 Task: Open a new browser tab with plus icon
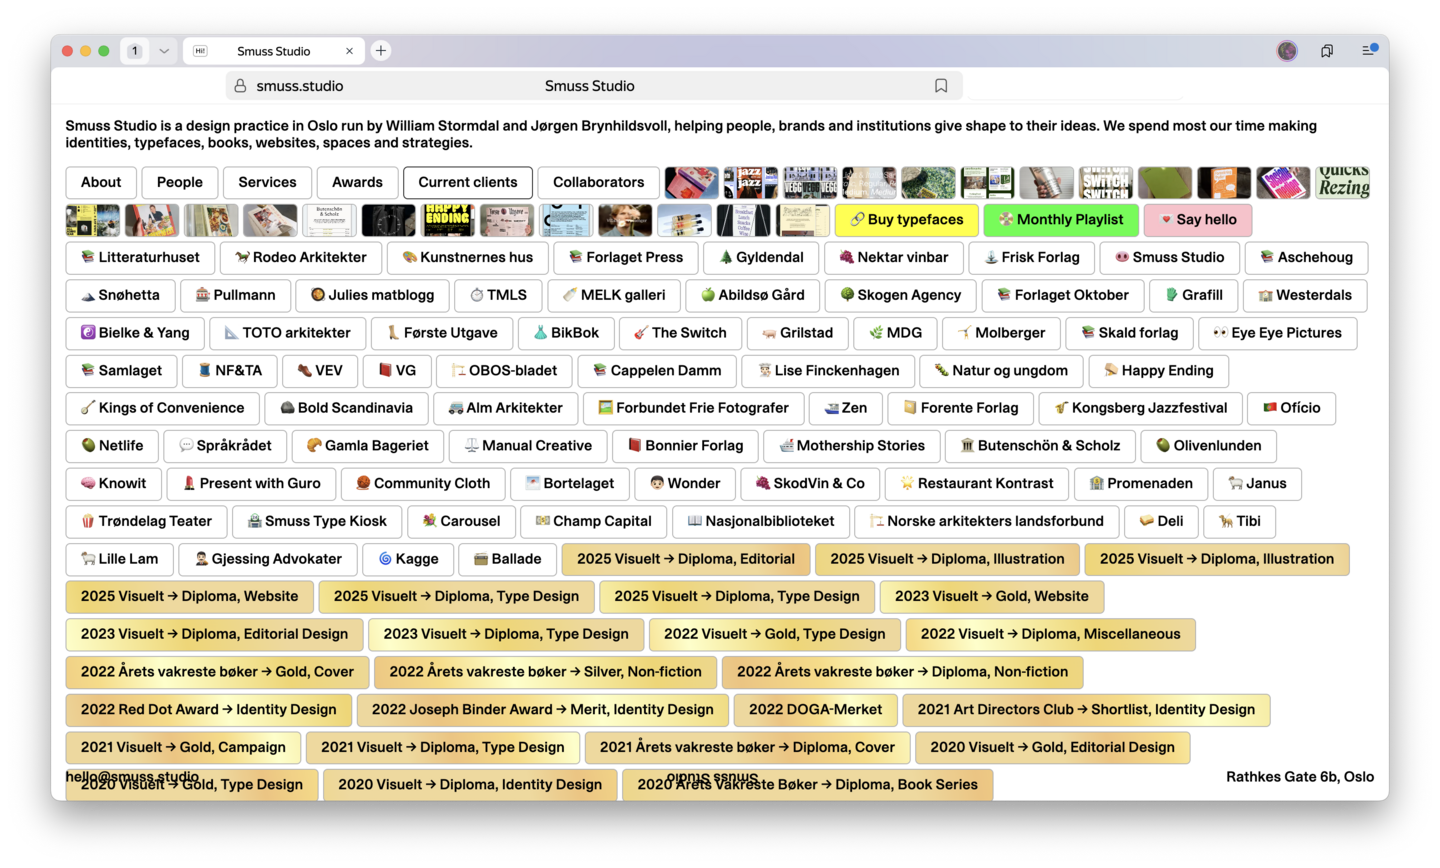pos(381,51)
